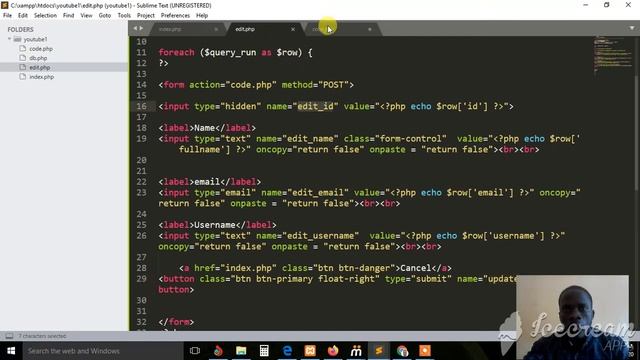Open the Project menu
This screenshot has width=640, height=360.
pos(146,15)
